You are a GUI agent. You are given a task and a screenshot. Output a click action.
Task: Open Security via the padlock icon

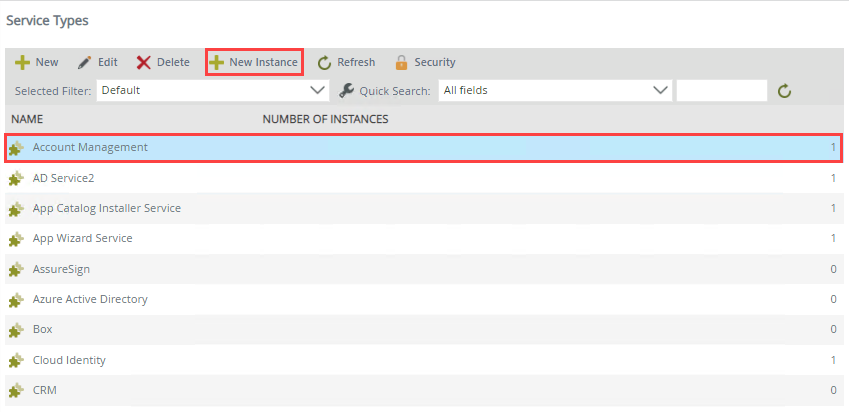[401, 62]
